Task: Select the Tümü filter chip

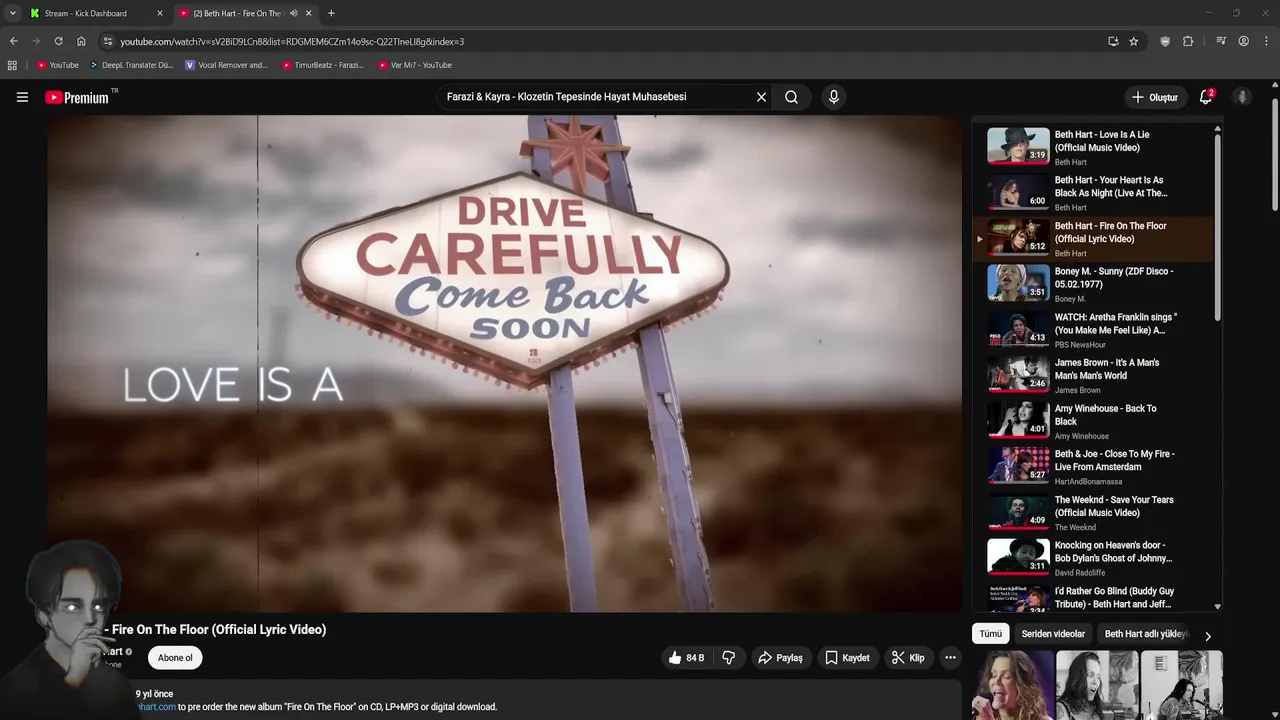Action: (990, 634)
